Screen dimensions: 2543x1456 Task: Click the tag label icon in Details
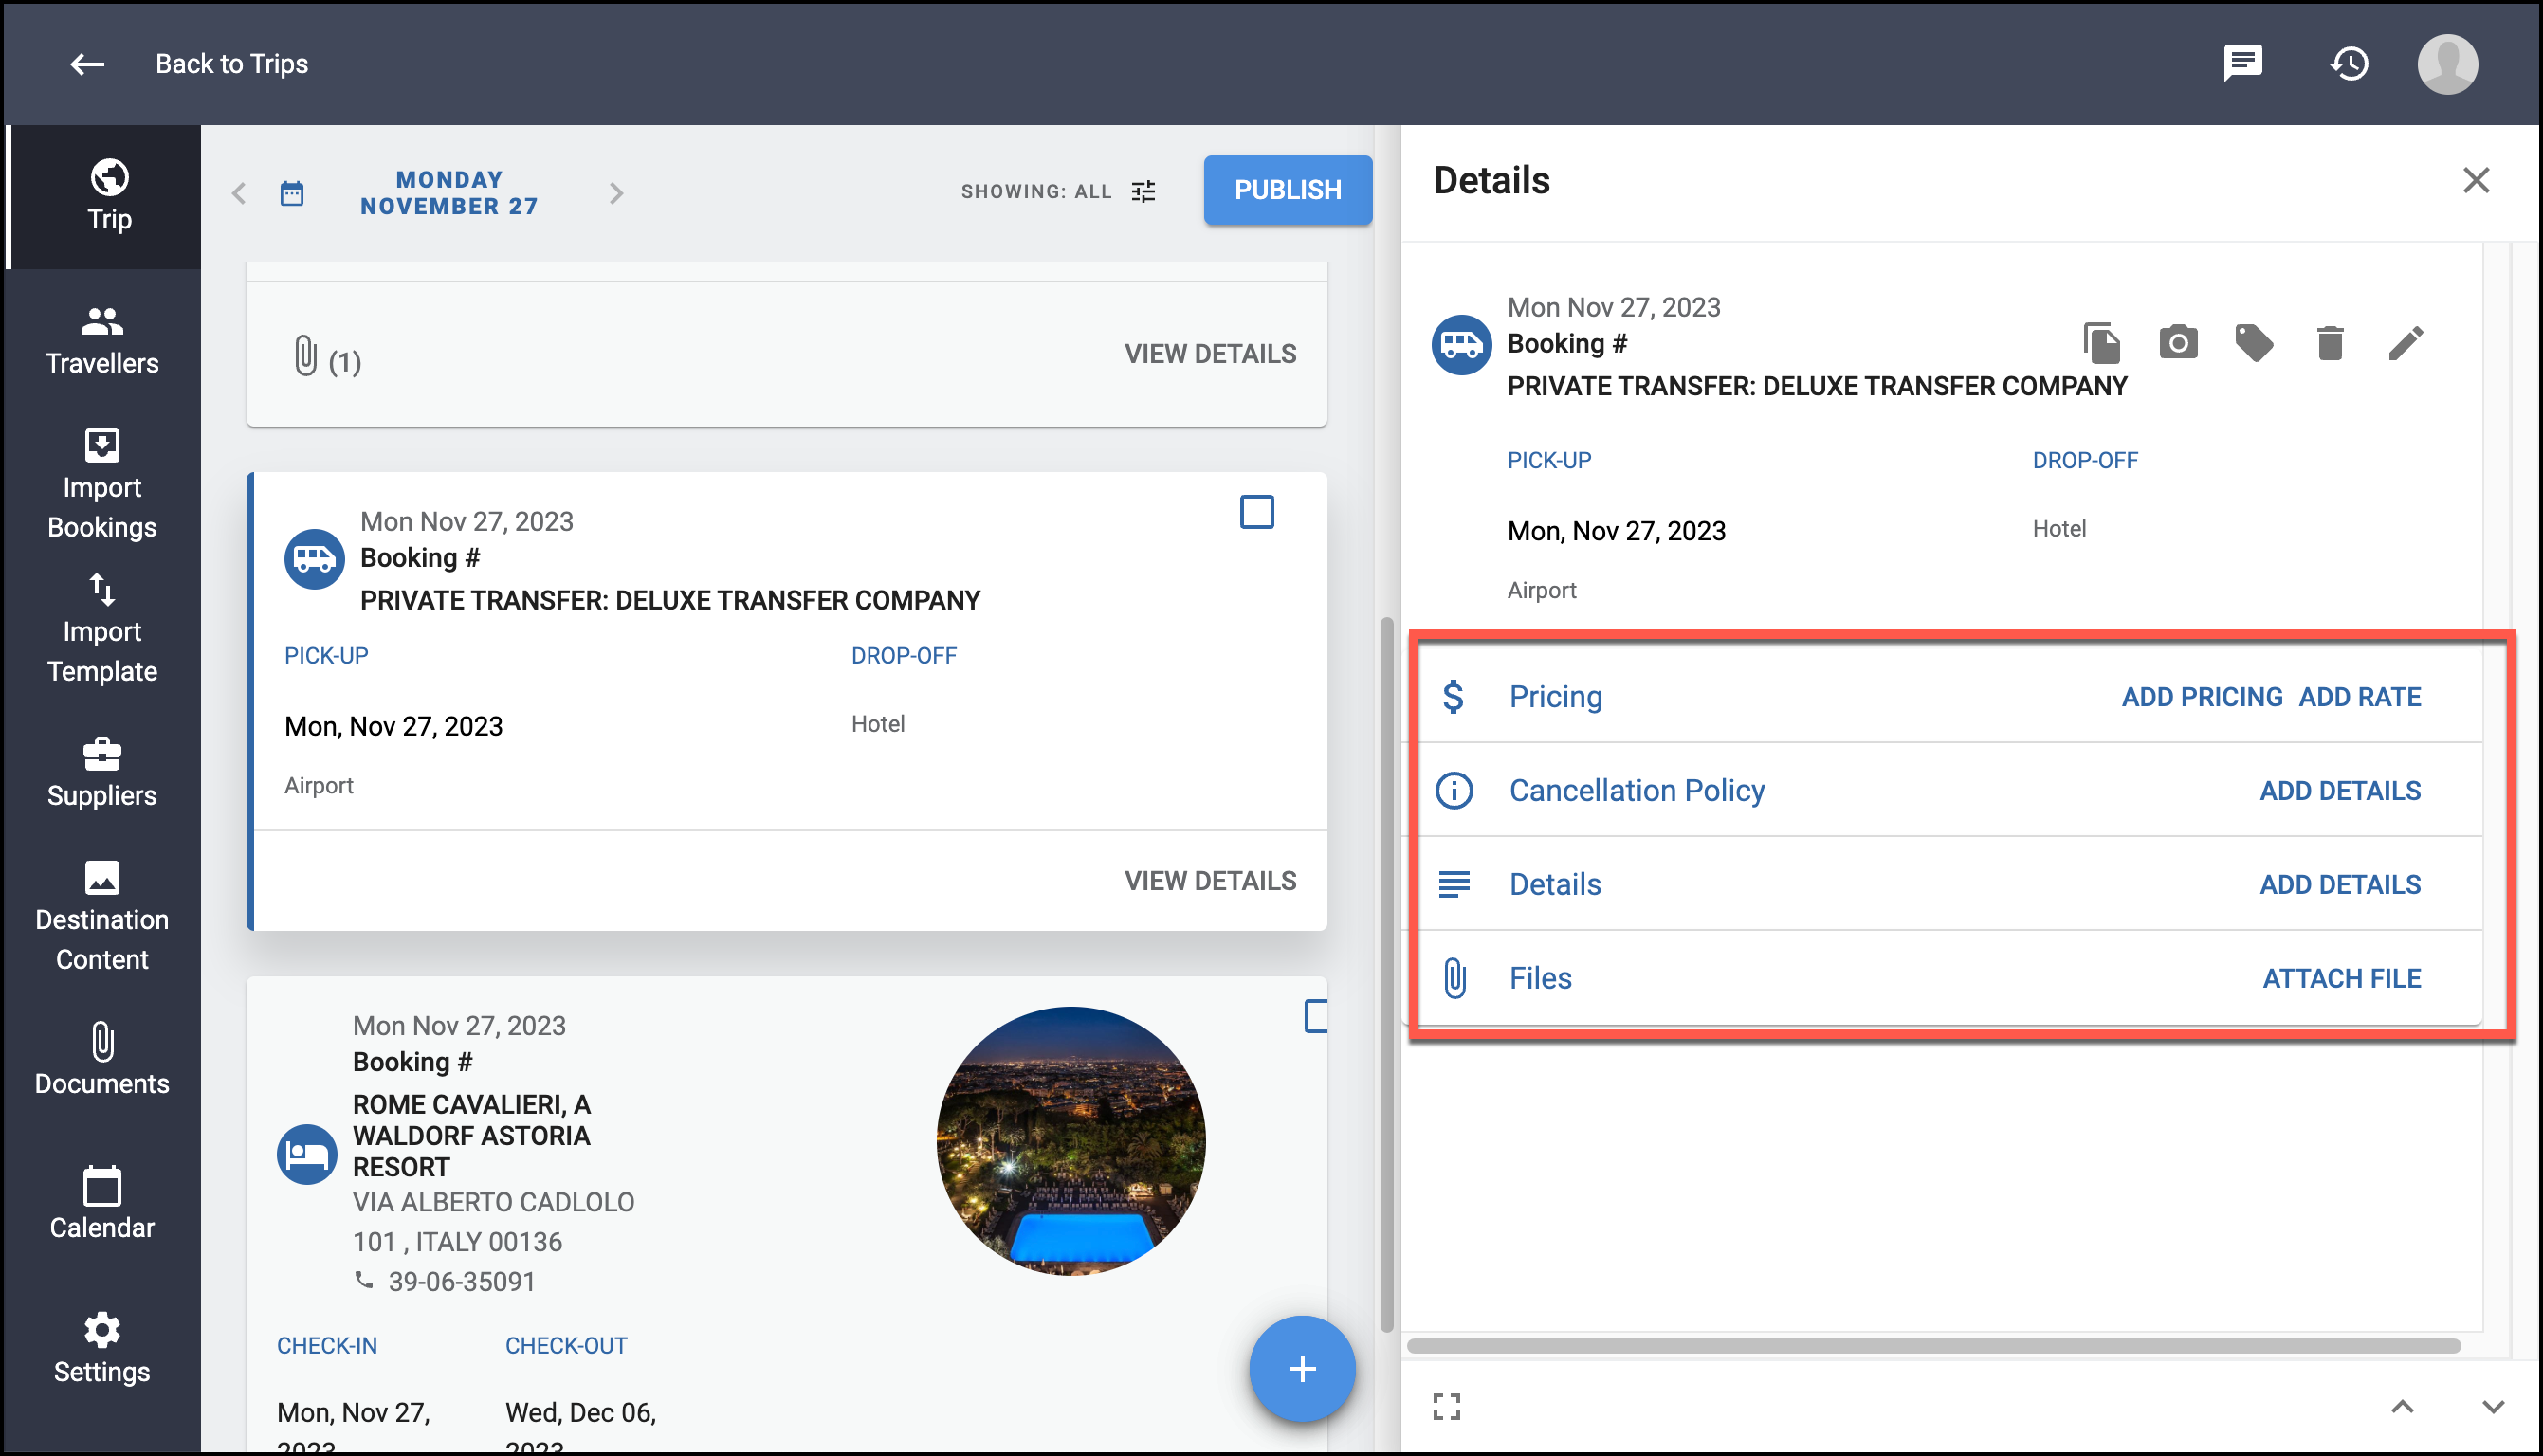(2254, 343)
